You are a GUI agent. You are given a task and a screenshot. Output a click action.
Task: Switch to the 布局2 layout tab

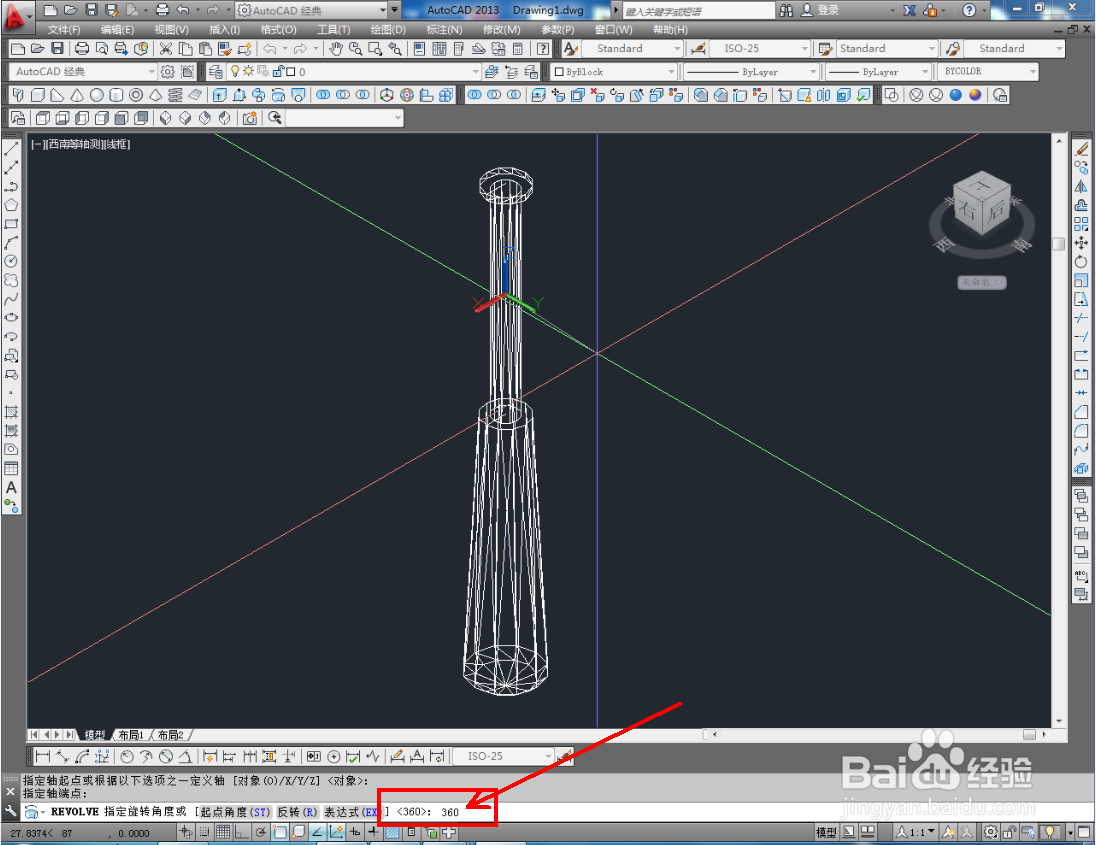click(x=171, y=735)
